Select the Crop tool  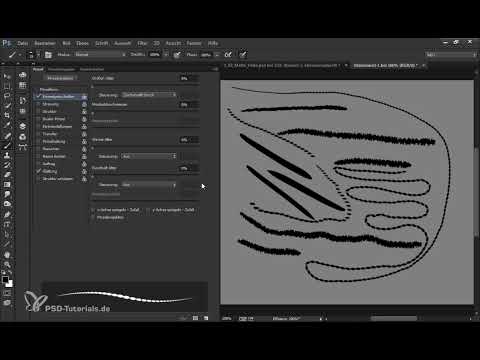(7, 115)
